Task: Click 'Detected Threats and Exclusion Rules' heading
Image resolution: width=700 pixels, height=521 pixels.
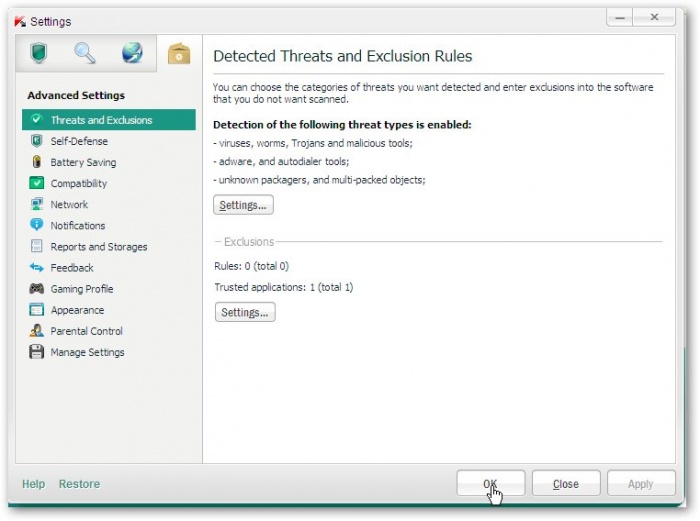Action: pyautogui.click(x=342, y=56)
